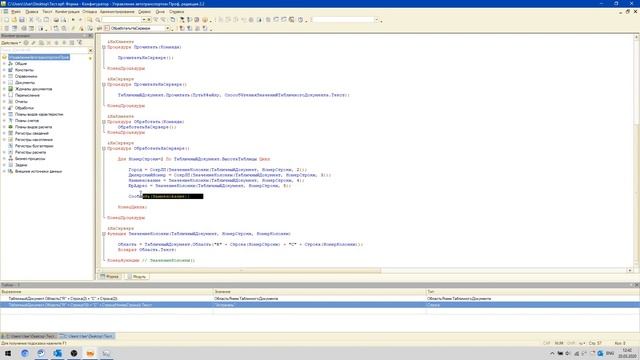Viewport: 640px width, 360px height.
Task: Expand the Отчеты tree node
Action: tap(4, 102)
